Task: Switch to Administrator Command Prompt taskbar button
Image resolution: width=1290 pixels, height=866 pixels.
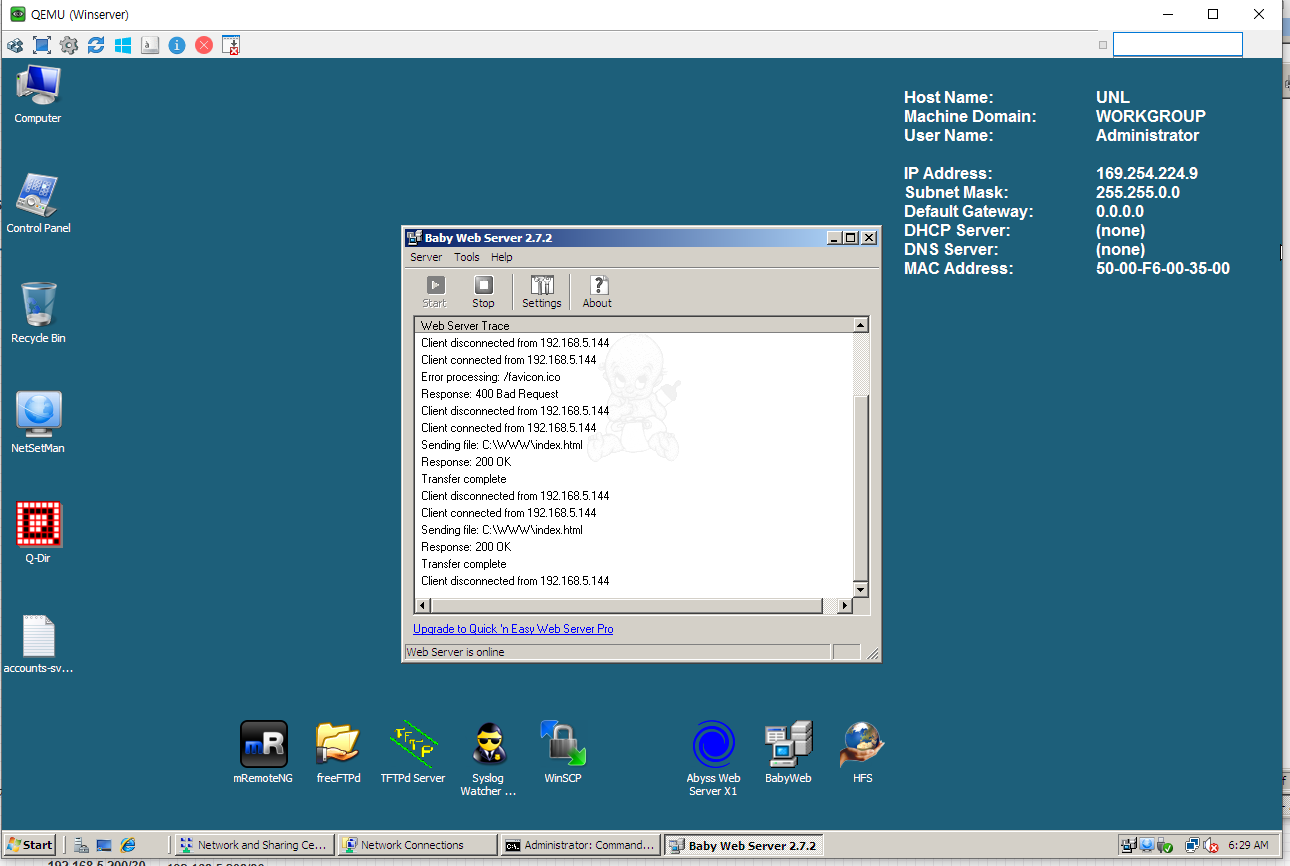Action: [x=580, y=845]
